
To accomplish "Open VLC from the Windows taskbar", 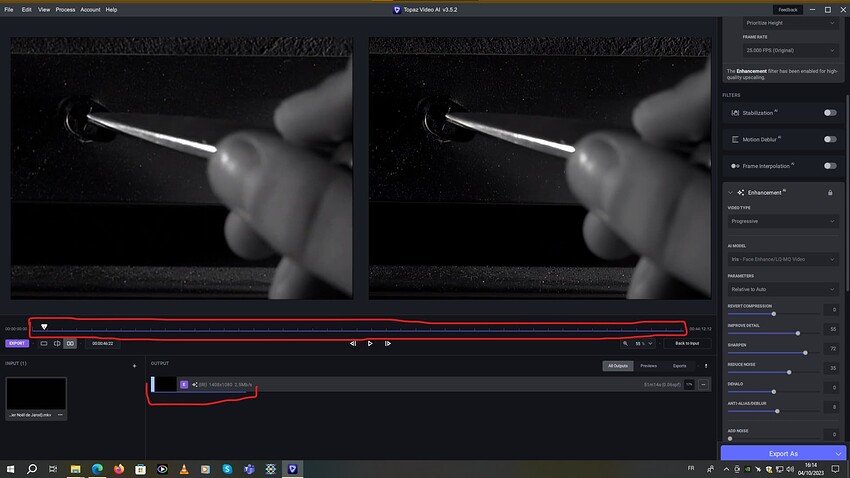I will point(184,469).
